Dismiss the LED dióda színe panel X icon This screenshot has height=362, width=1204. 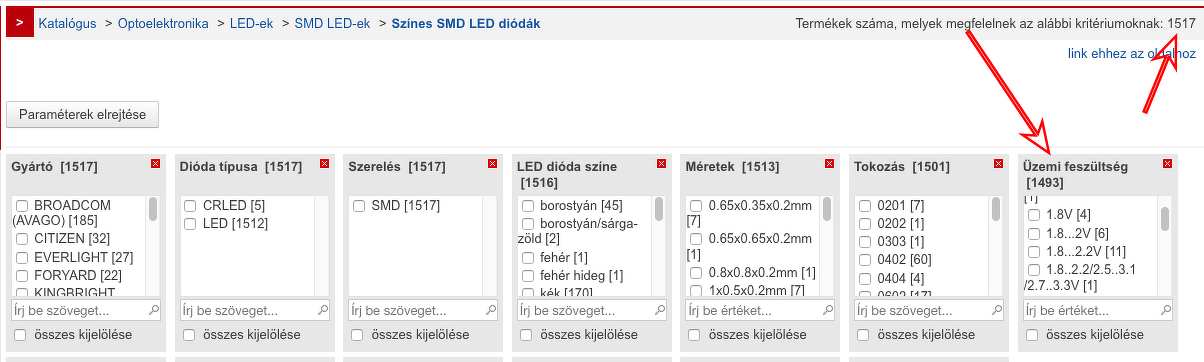pos(660,163)
